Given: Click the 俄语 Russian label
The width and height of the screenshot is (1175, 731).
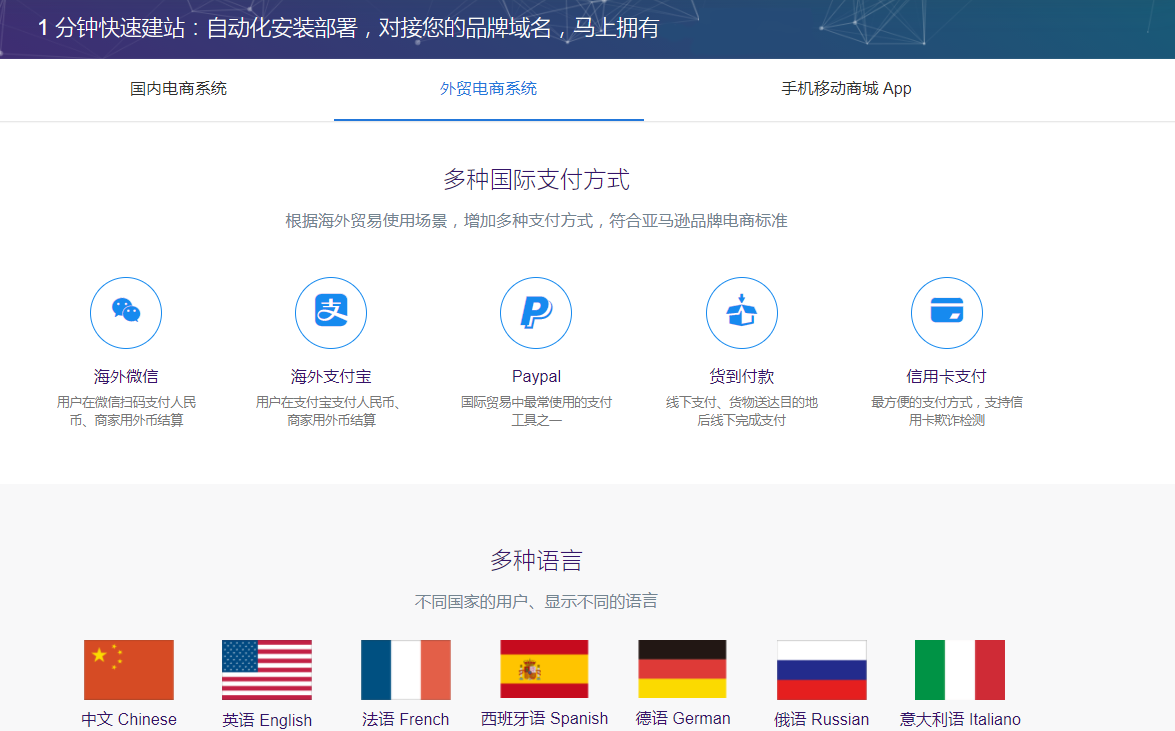Looking at the screenshot, I should coord(821,719).
